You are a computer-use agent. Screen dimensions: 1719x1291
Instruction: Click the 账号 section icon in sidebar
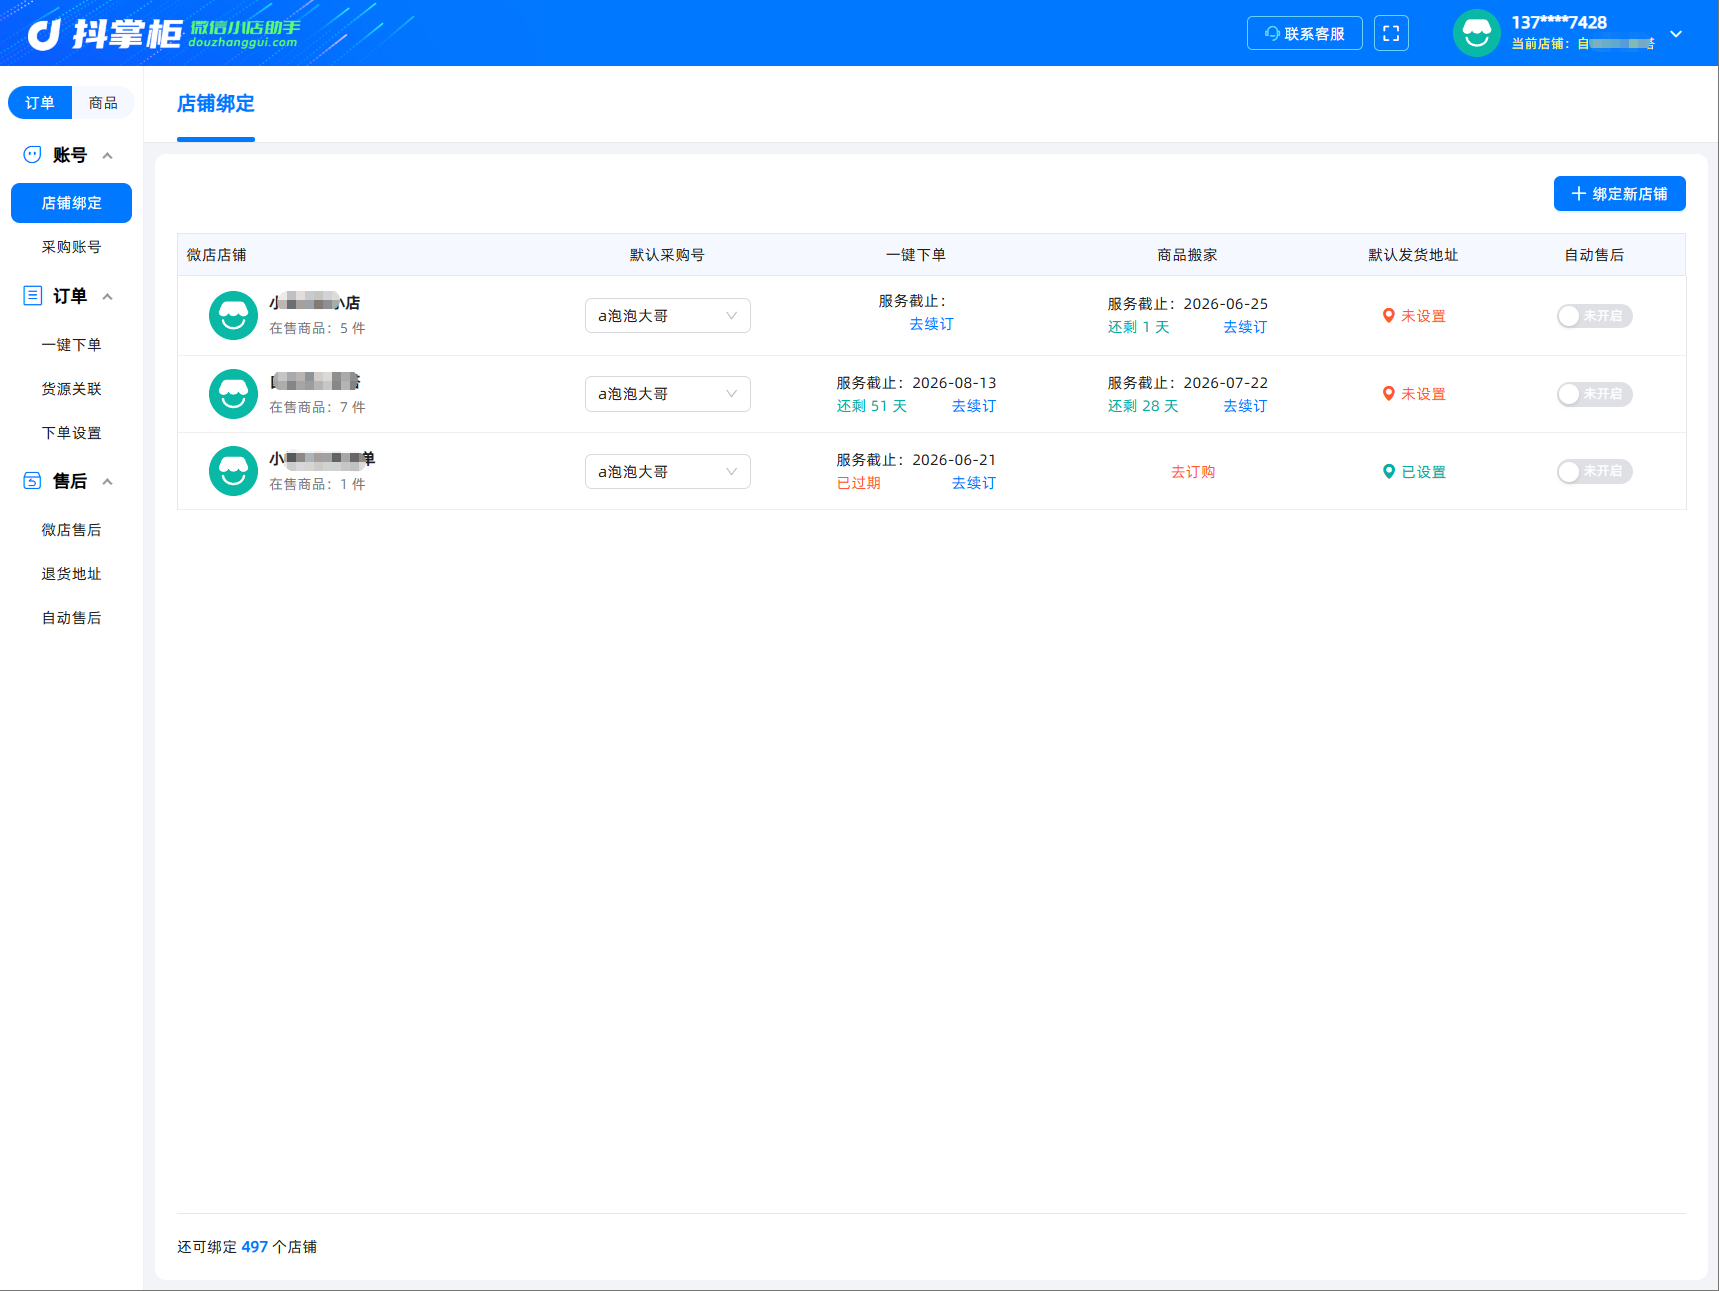[32, 155]
